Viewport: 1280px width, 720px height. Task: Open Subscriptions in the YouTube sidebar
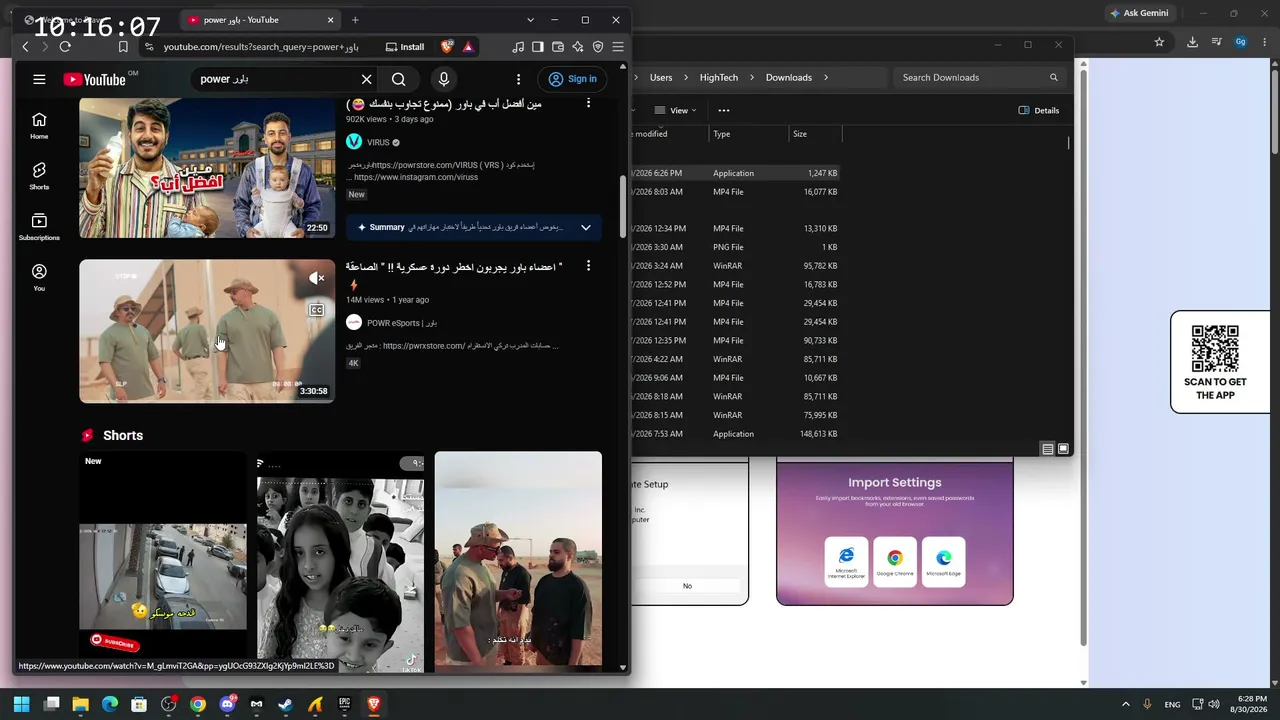tap(39, 227)
